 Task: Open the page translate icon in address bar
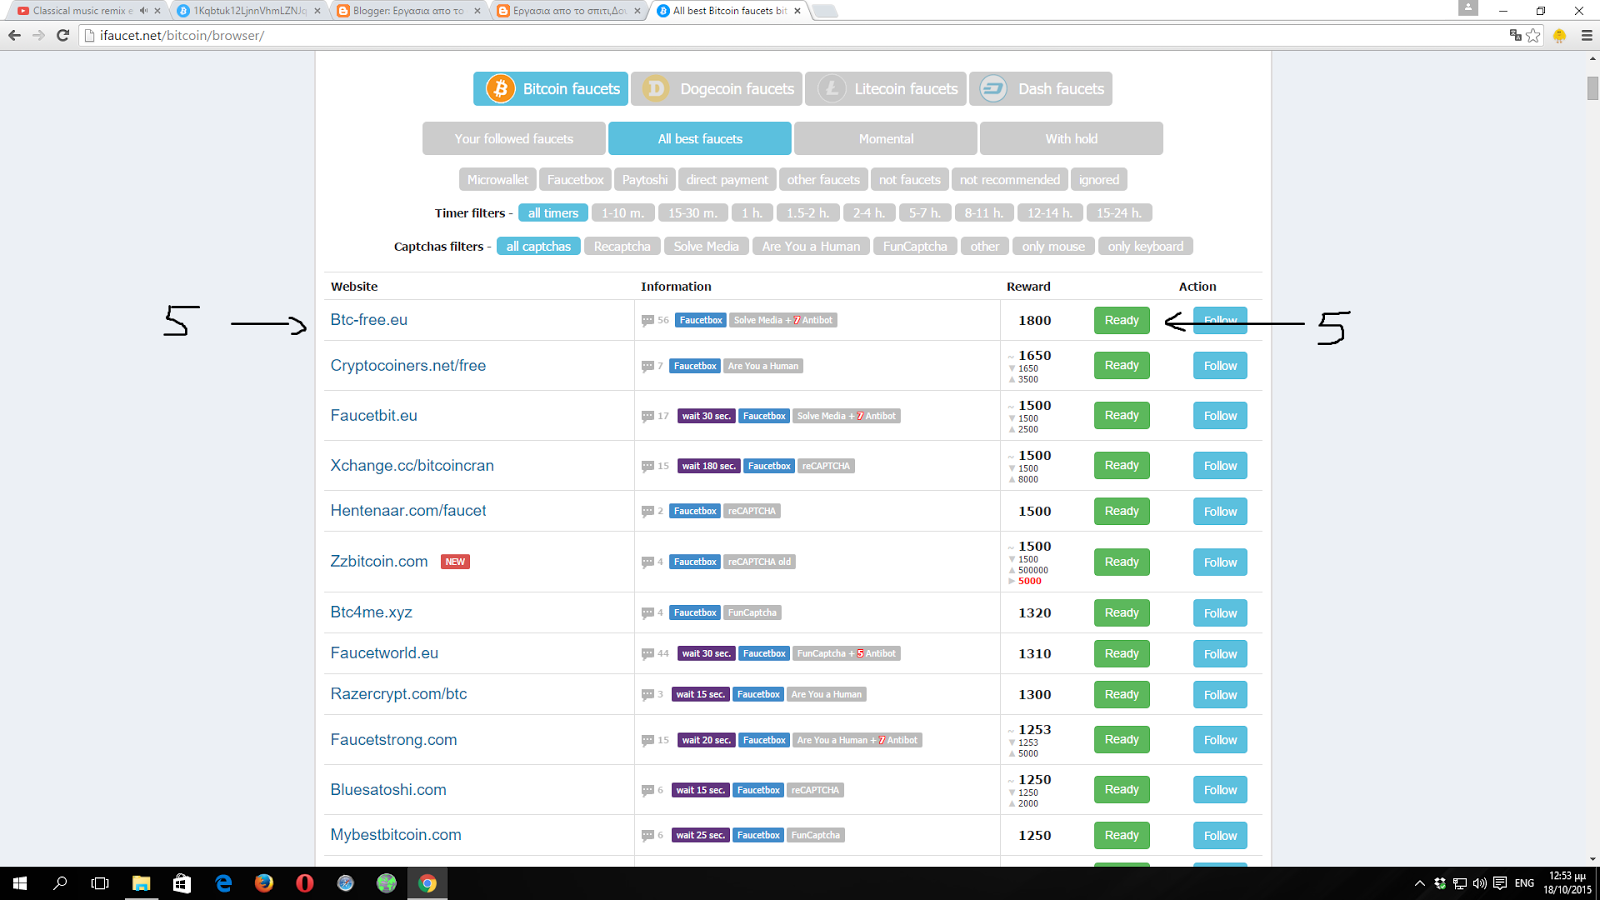[1515, 35]
